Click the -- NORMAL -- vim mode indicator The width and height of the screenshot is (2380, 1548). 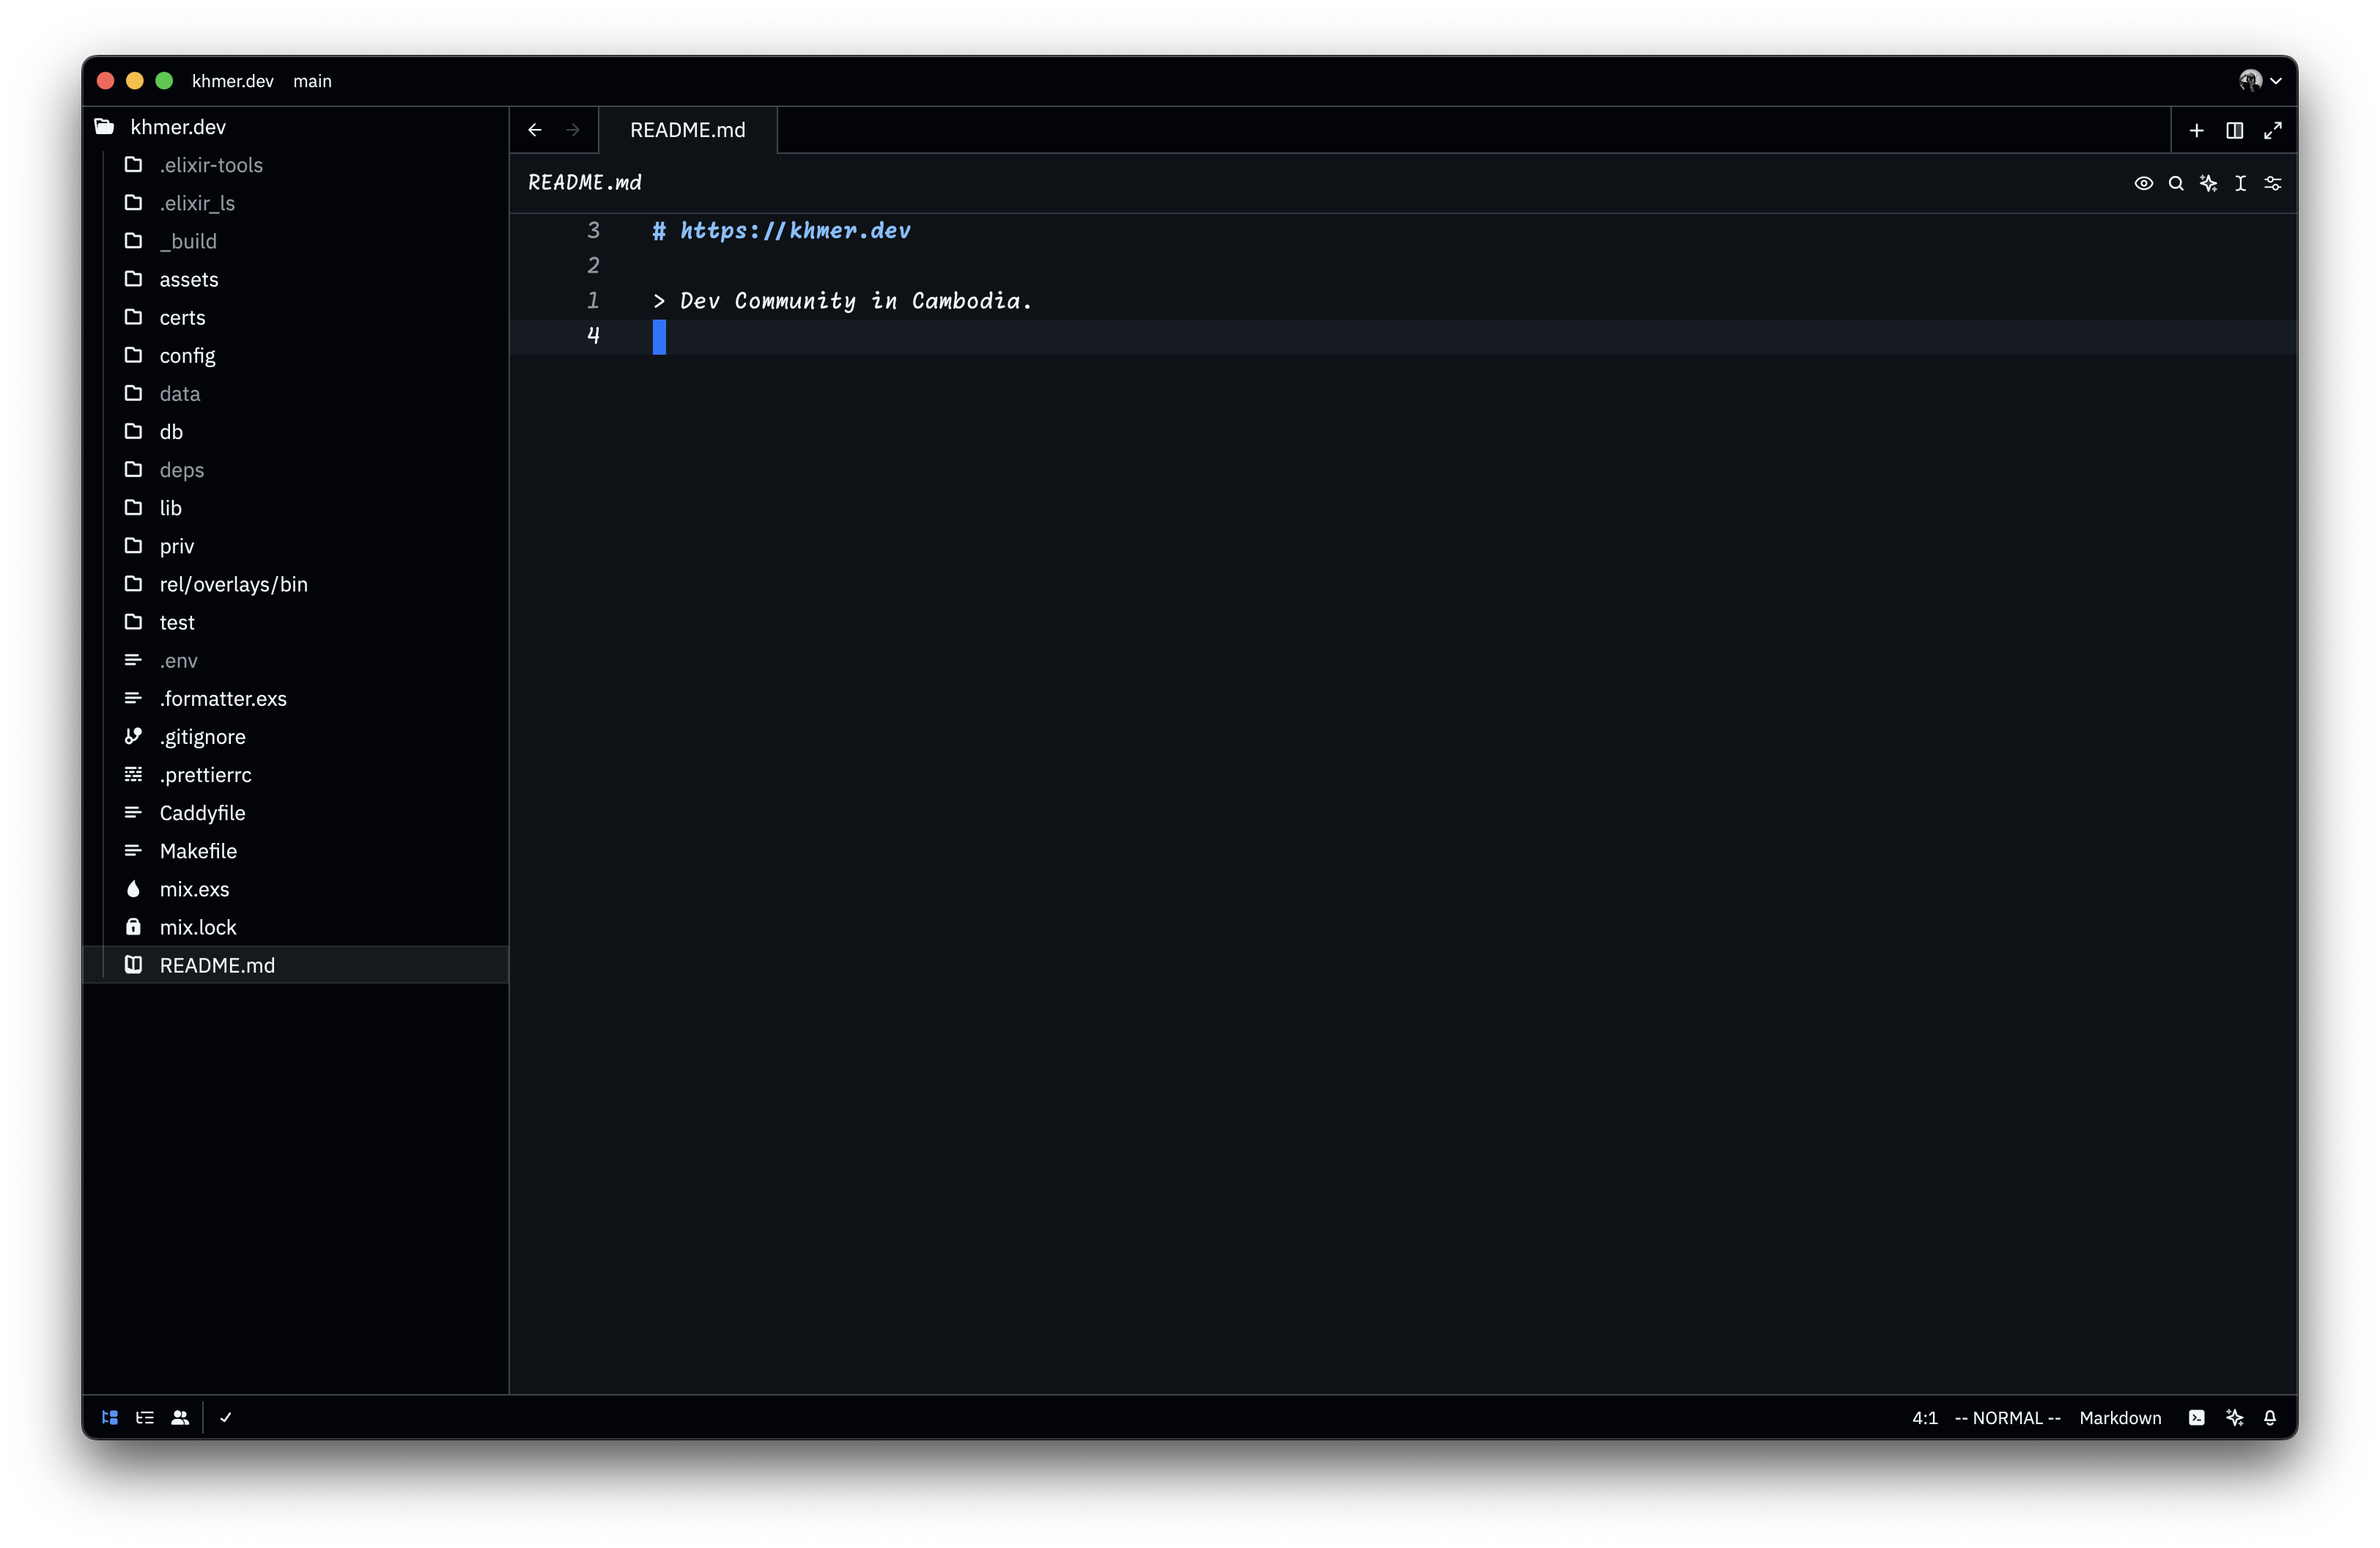tap(2007, 1417)
